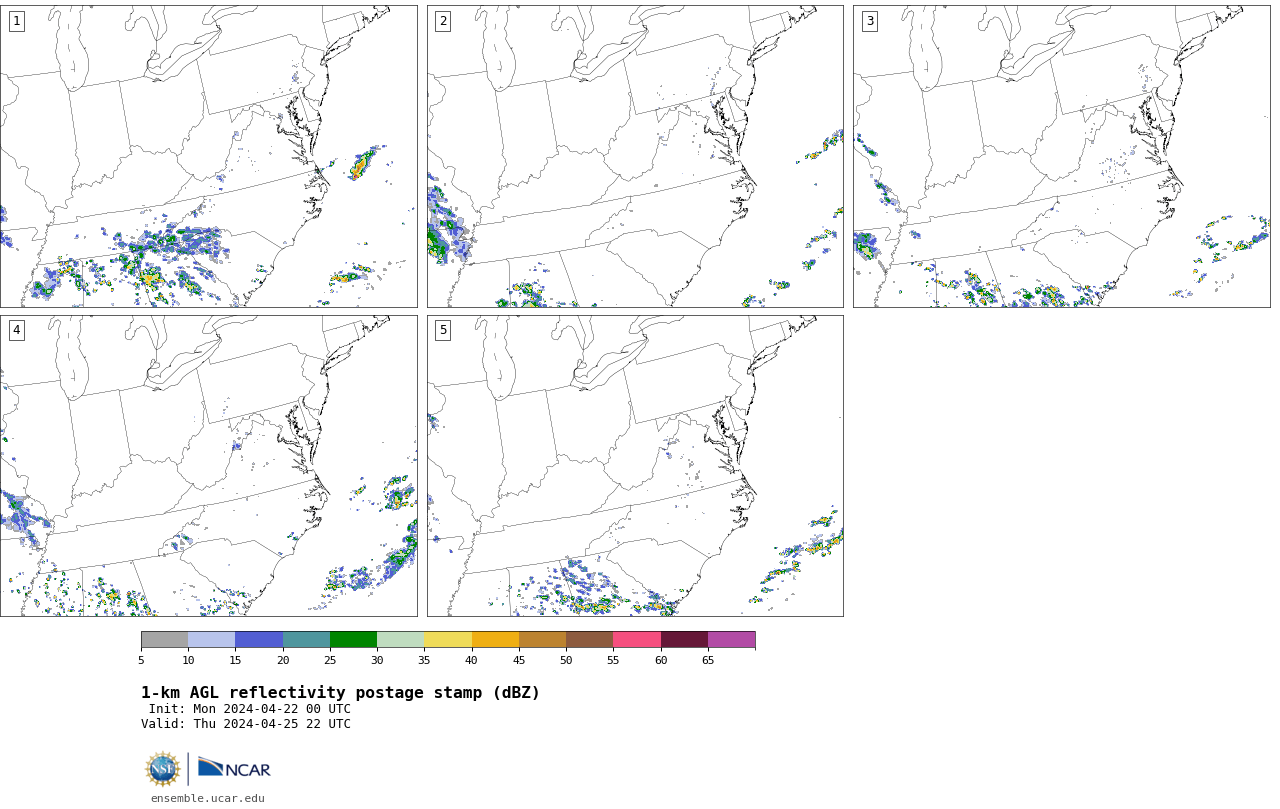Select the blue 15-20 dBZ swatch

259,640
